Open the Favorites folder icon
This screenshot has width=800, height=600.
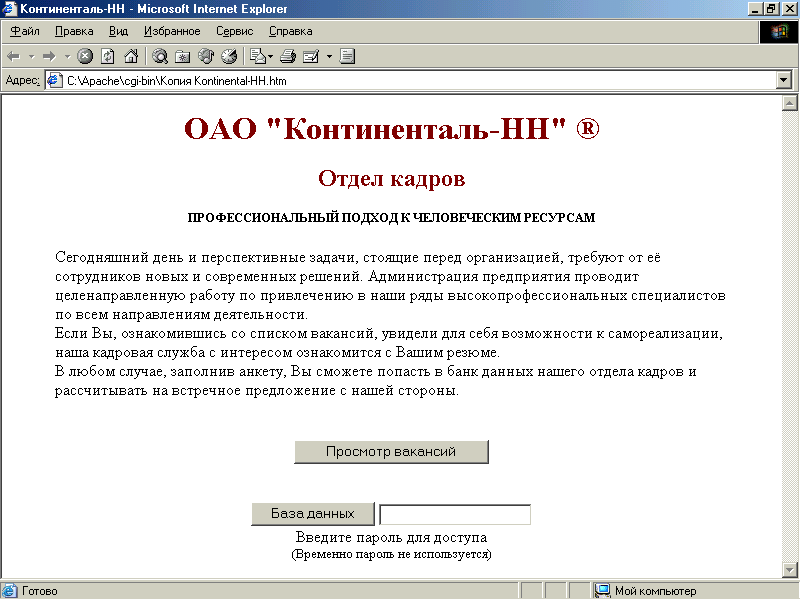pos(183,56)
